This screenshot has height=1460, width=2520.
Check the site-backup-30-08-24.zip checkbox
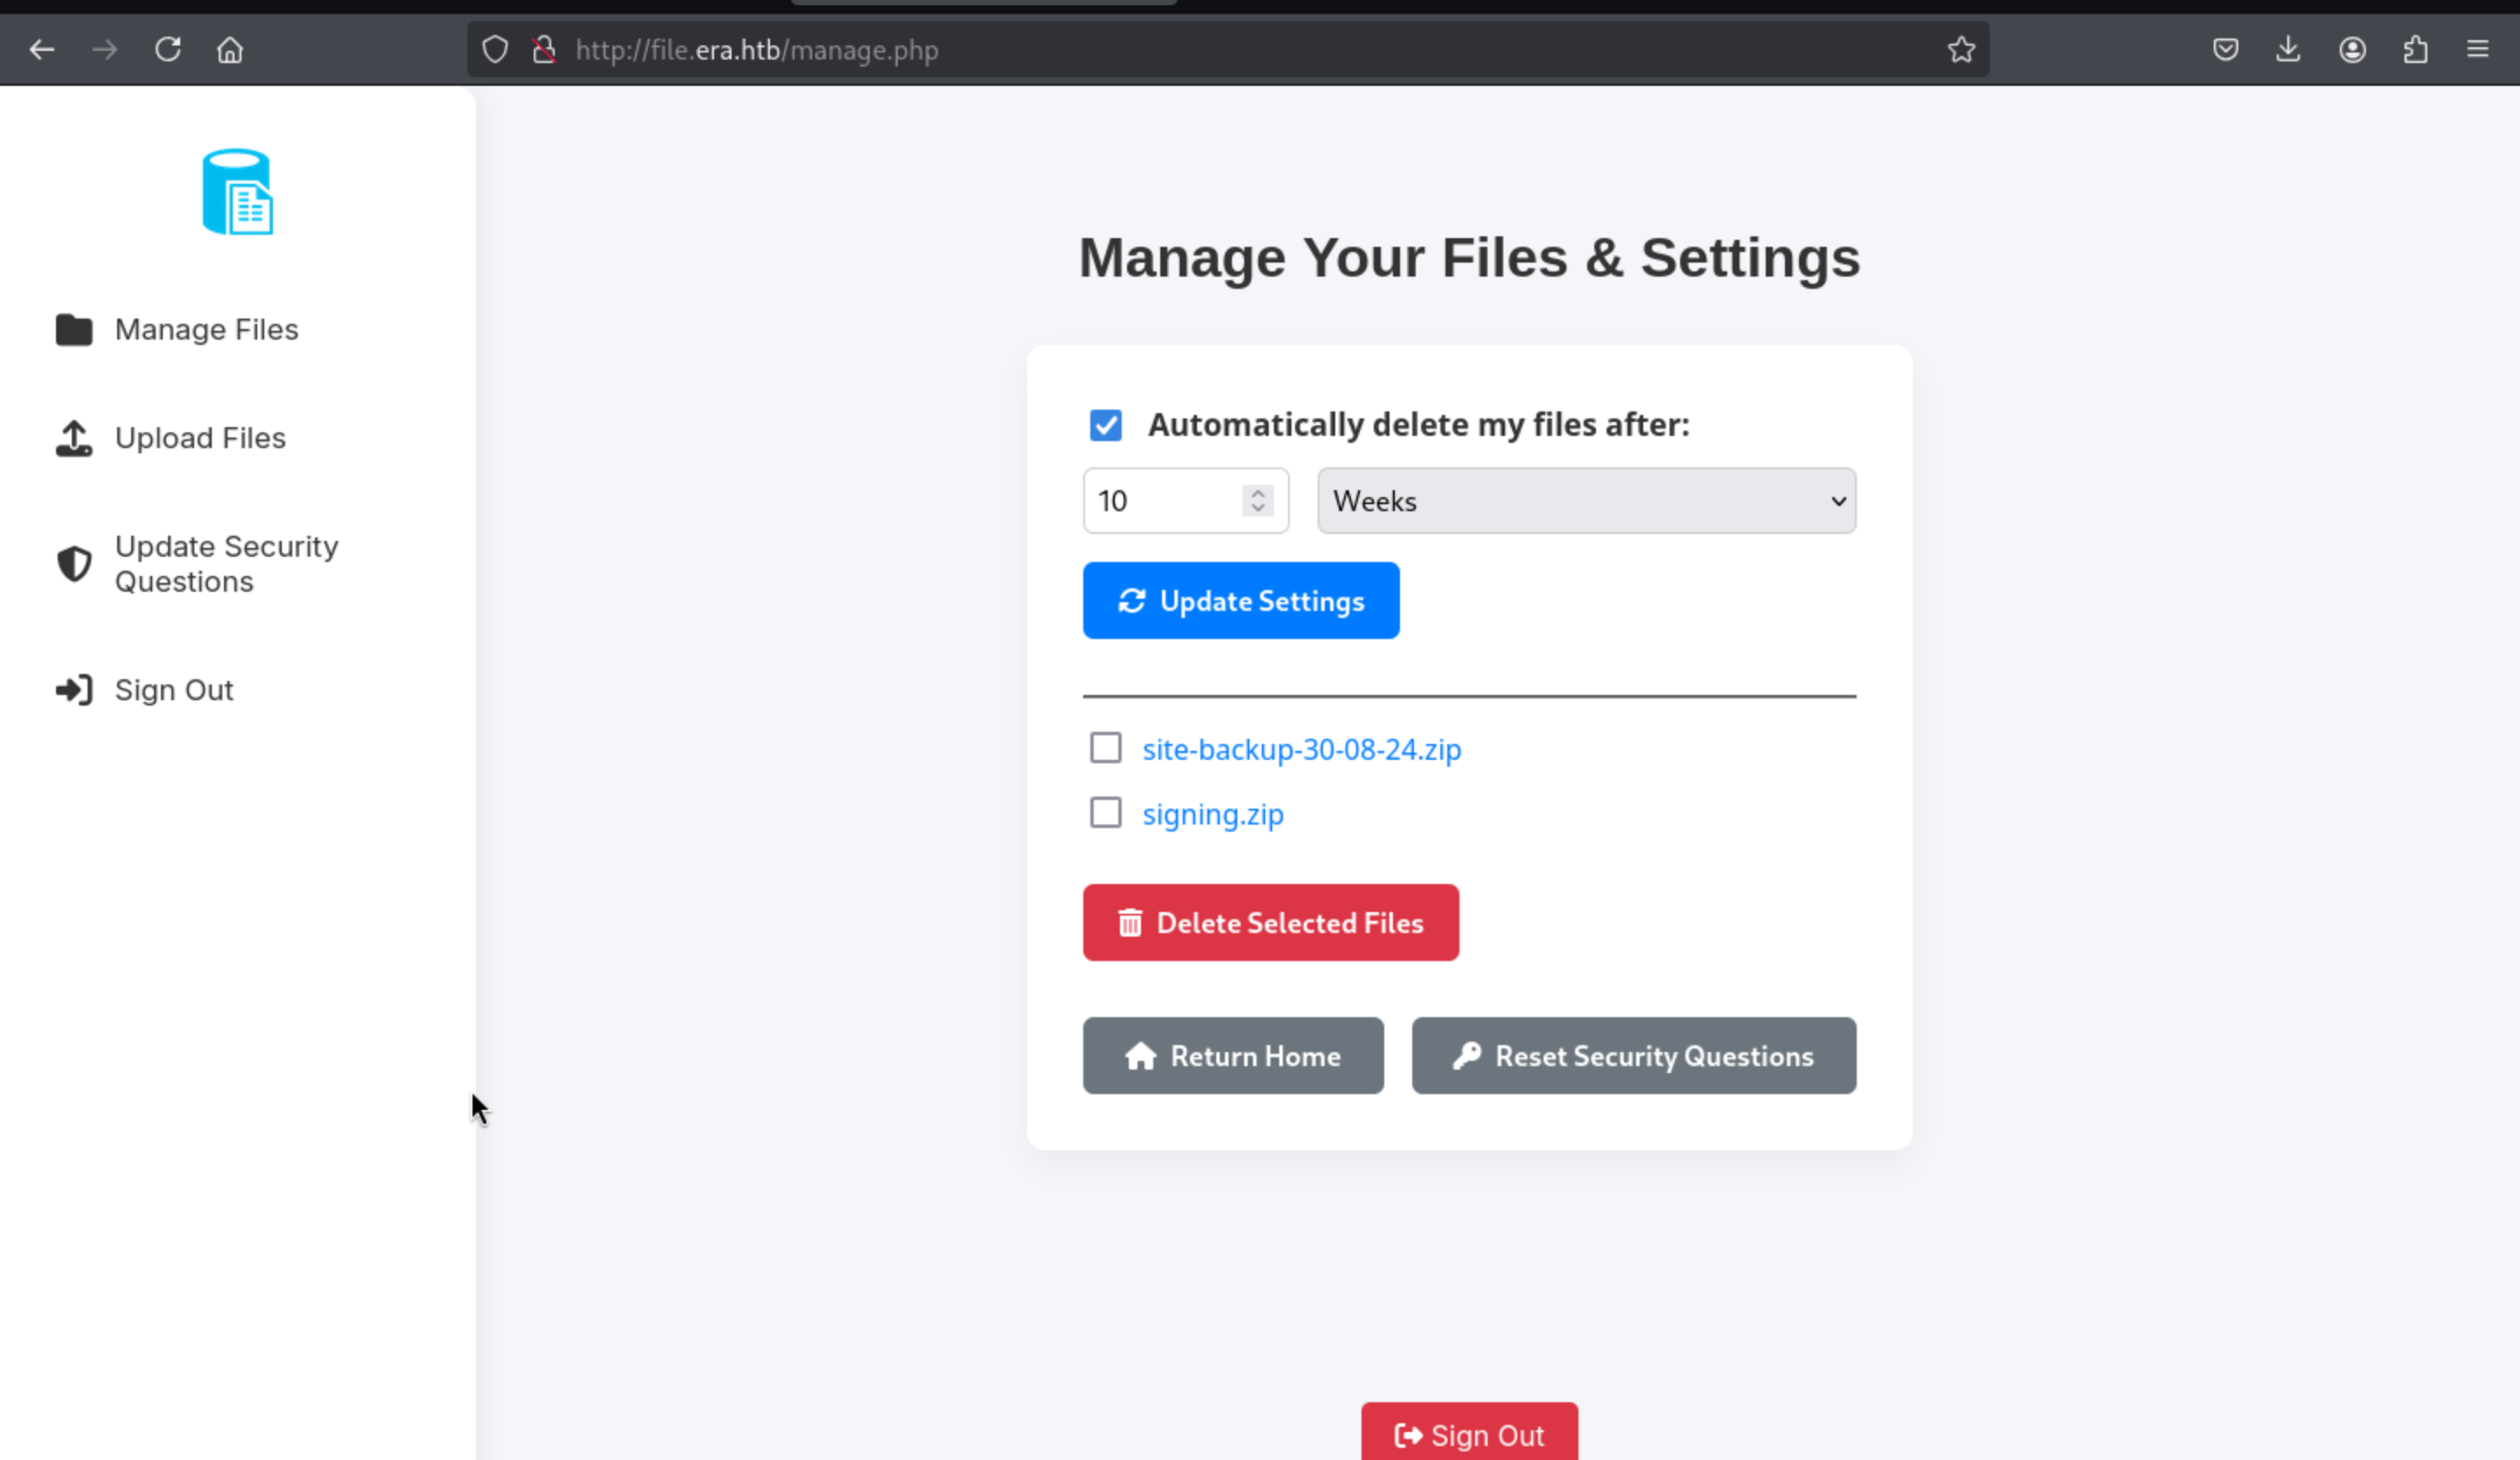pyautogui.click(x=1105, y=748)
